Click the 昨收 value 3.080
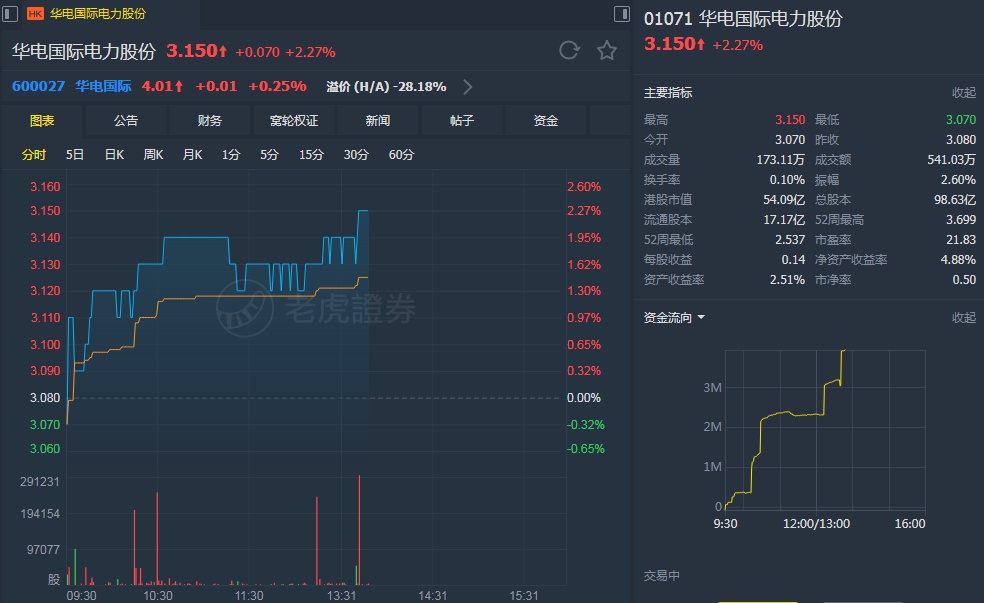Screen dimensions: 984x603 961,139
